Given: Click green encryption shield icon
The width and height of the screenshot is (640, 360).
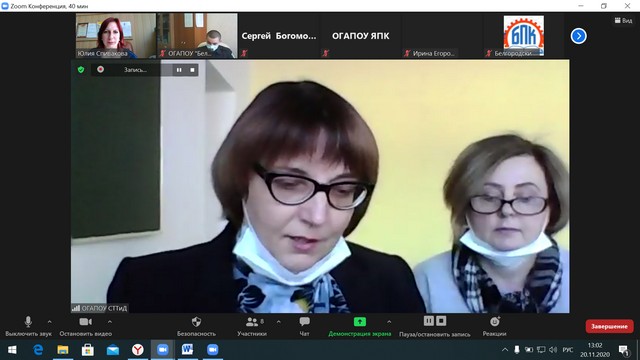Looking at the screenshot, I should [x=81, y=70].
